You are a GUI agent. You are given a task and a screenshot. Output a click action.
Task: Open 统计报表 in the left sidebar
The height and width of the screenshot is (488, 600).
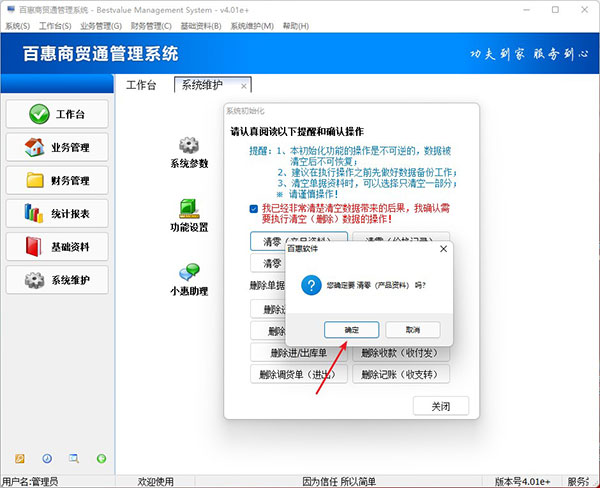click(x=57, y=214)
